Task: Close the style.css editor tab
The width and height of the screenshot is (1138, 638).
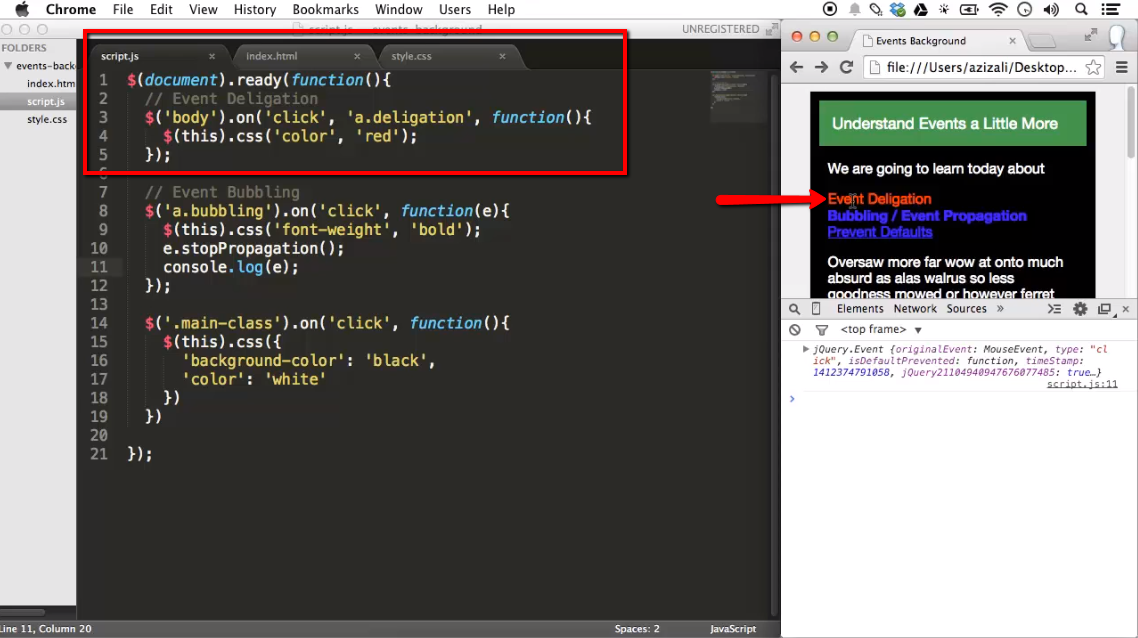Action: tap(502, 56)
